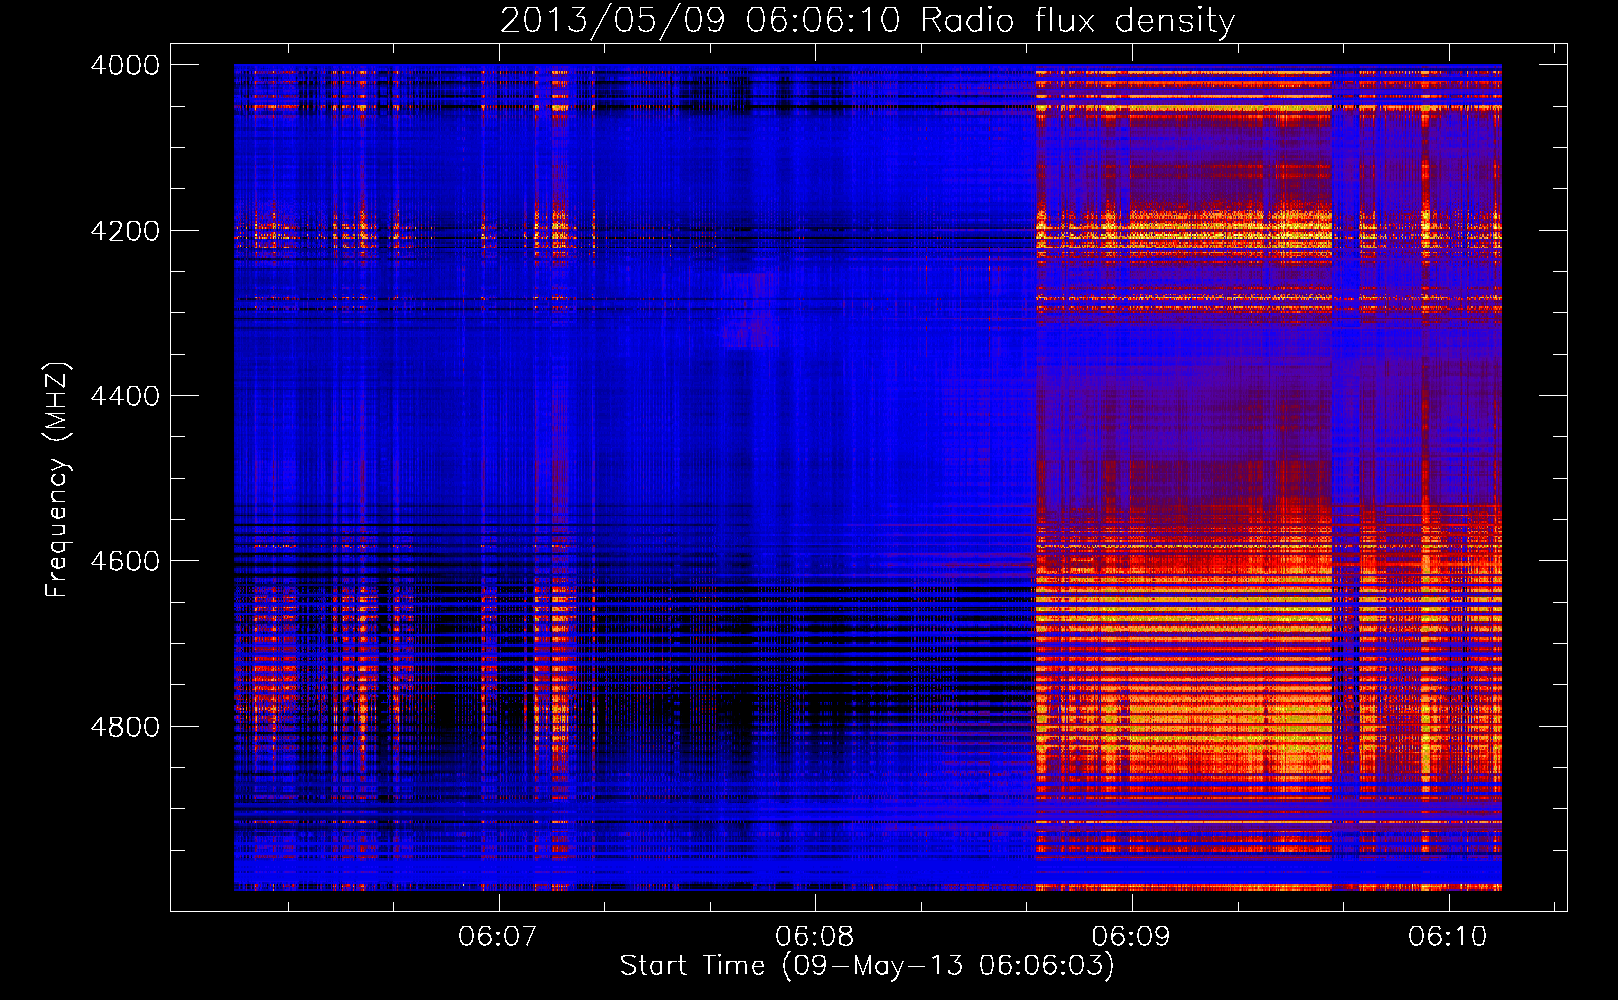The width and height of the screenshot is (1618, 1000).
Task: Select the 4400 frequency axis label
Action: point(125,396)
